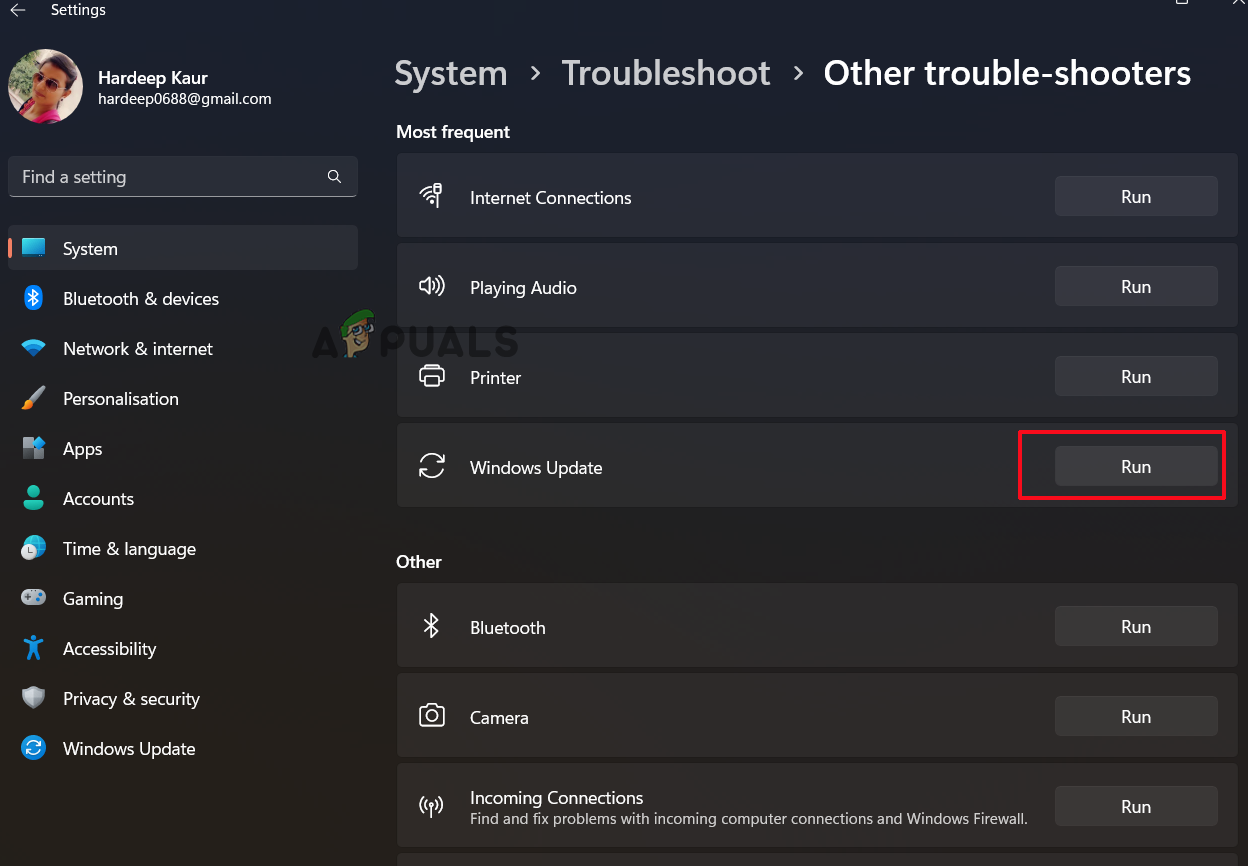The height and width of the screenshot is (866, 1248).
Task: Click the search magnifier icon
Action: pyautogui.click(x=334, y=177)
